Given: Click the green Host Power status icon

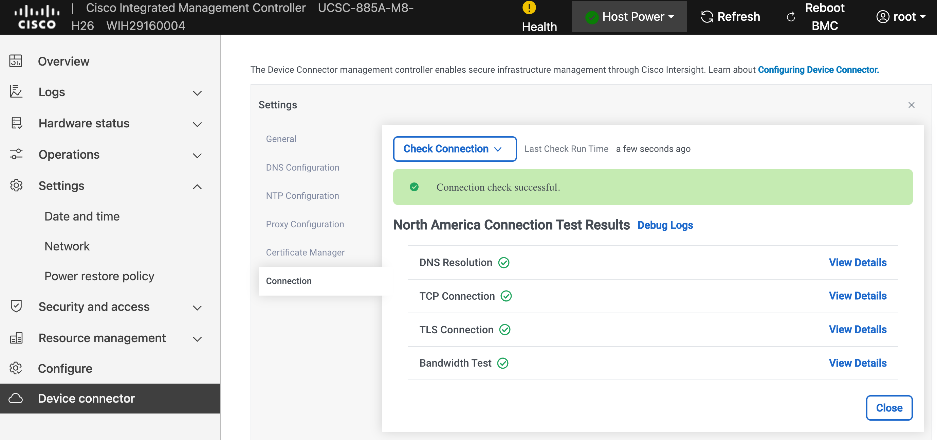Looking at the screenshot, I should 592,17.
